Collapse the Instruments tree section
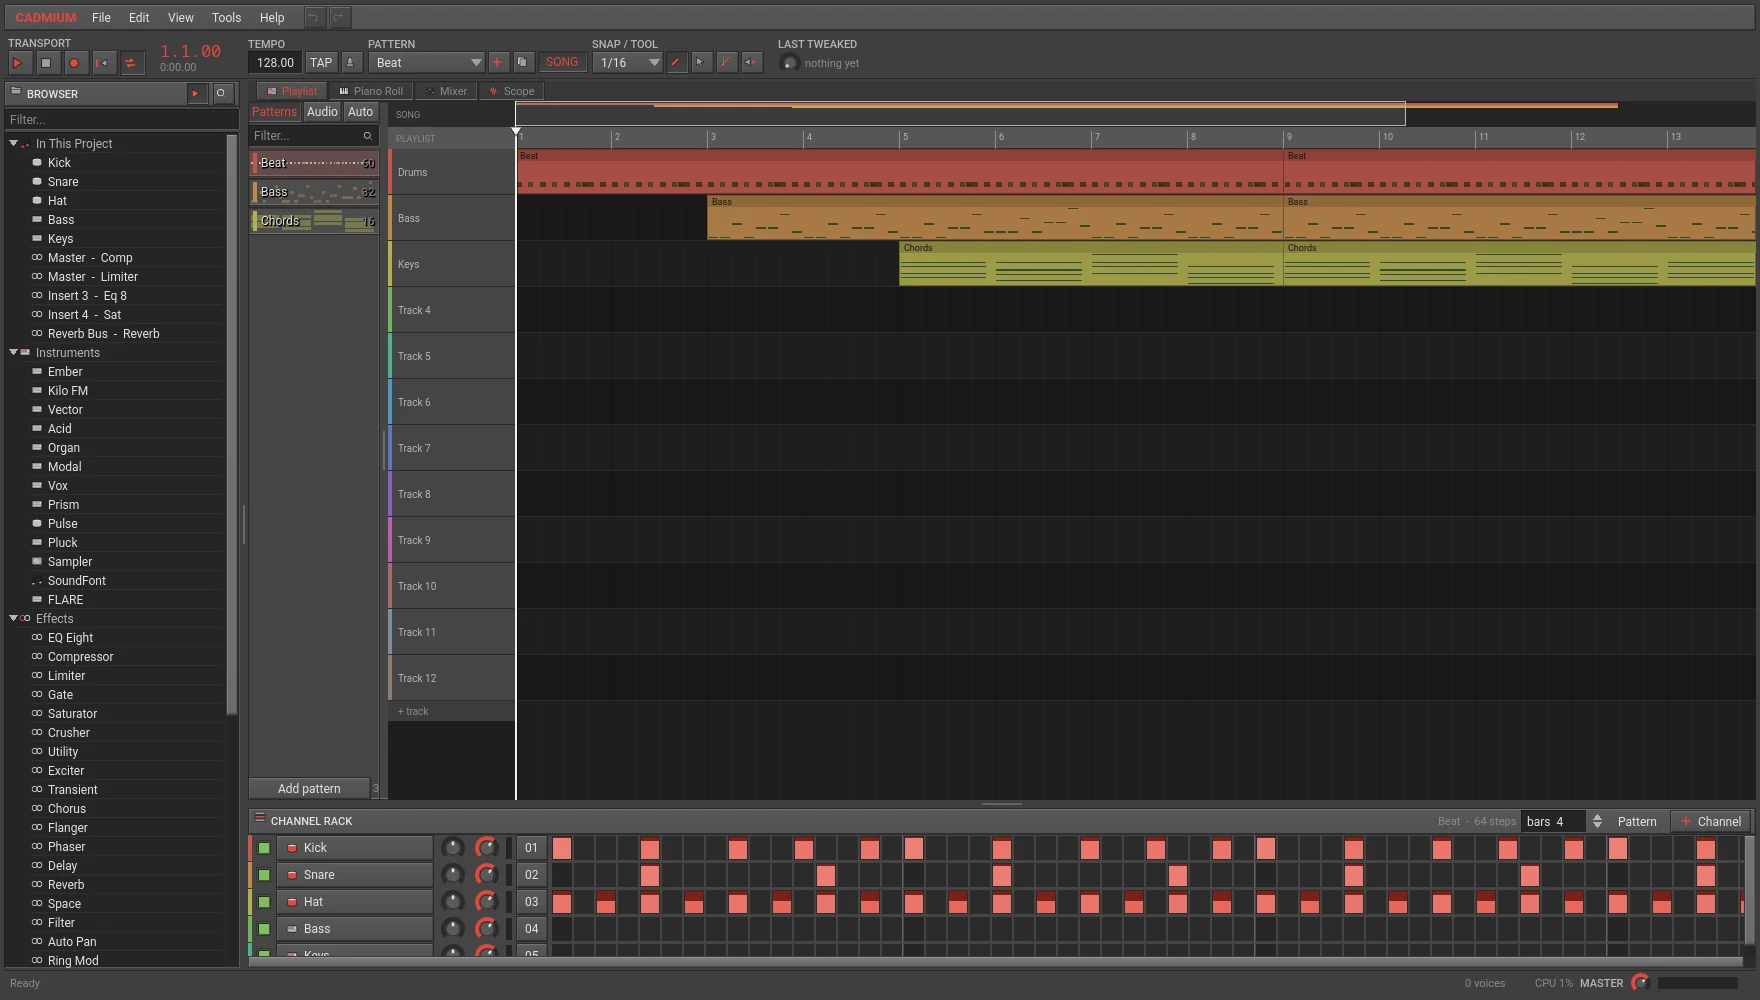The height and width of the screenshot is (1000, 1760). click(x=13, y=353)
